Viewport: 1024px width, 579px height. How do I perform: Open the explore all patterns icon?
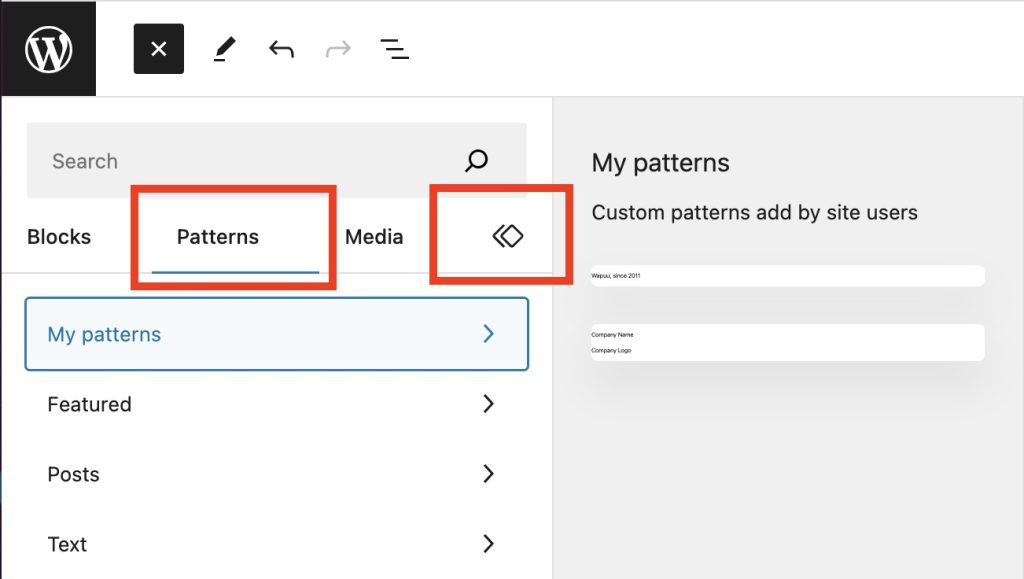(508, 236)
